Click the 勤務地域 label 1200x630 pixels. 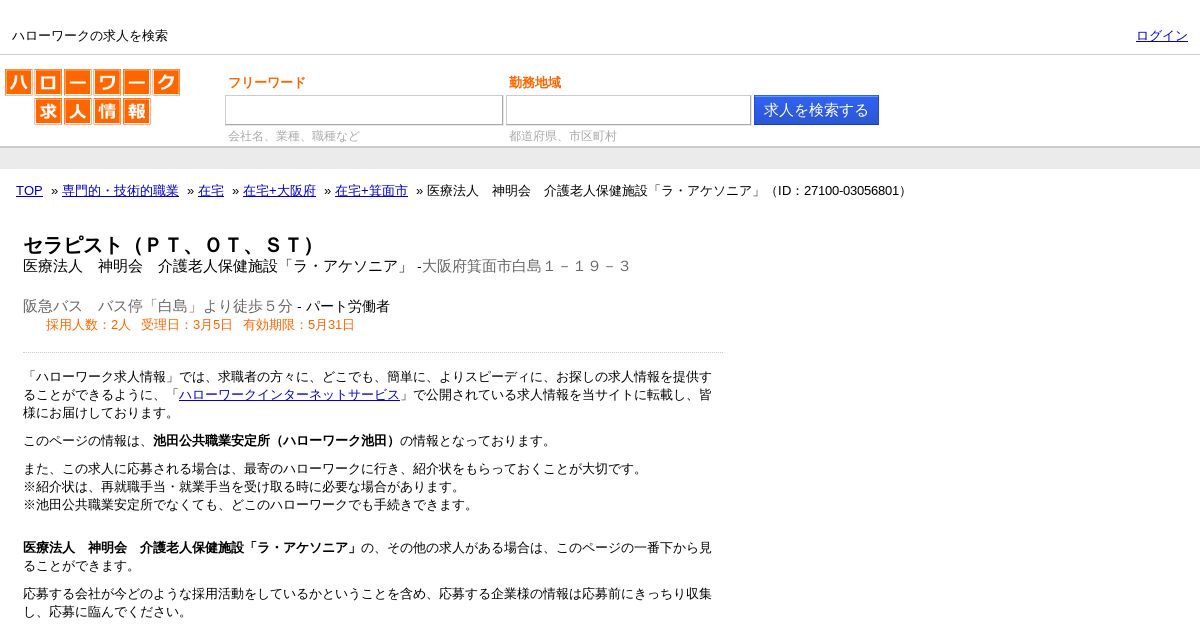point(535,83)
